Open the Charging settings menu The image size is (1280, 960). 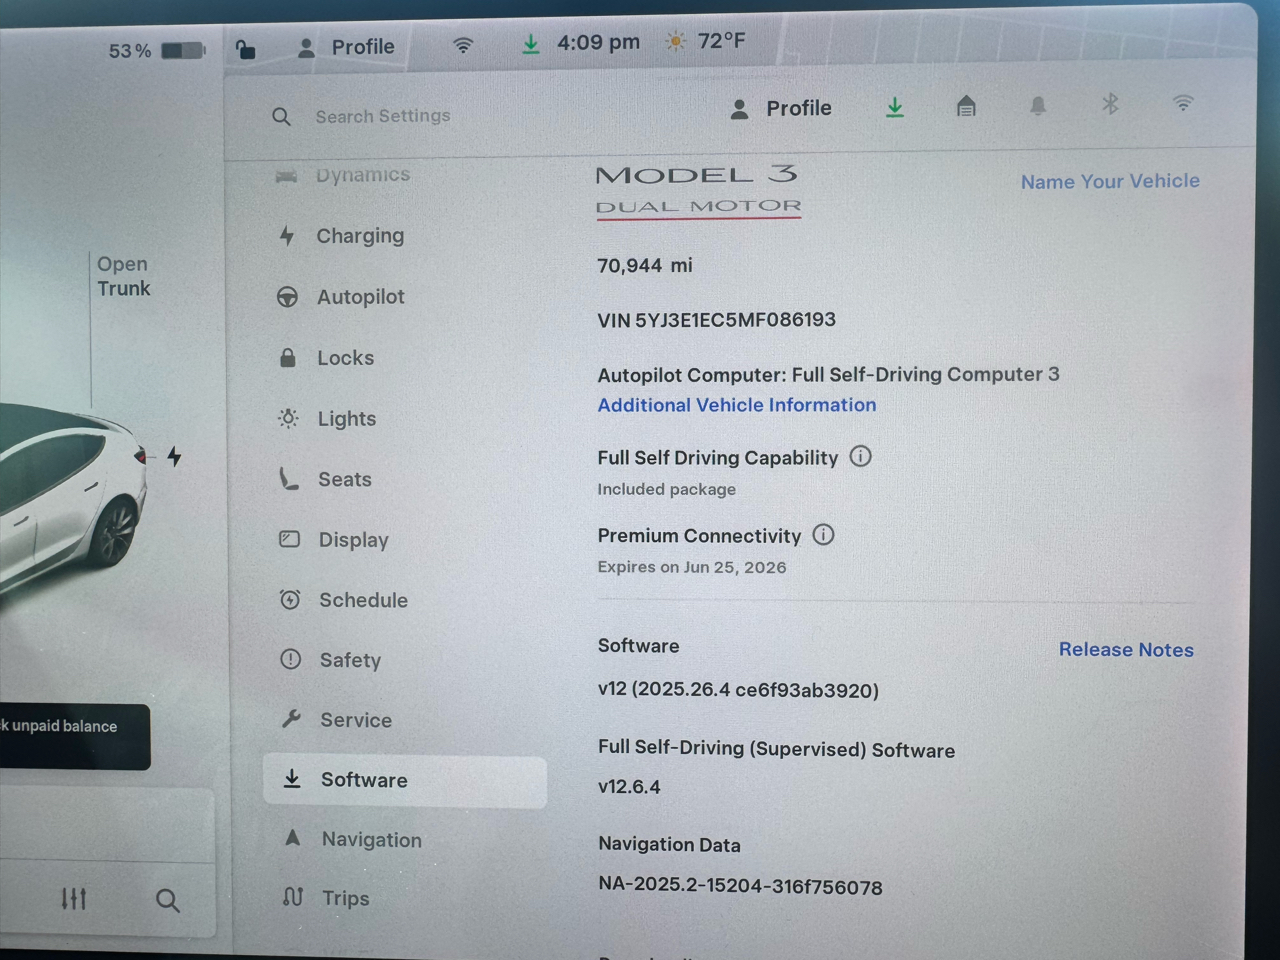click(x=360, y=236)
